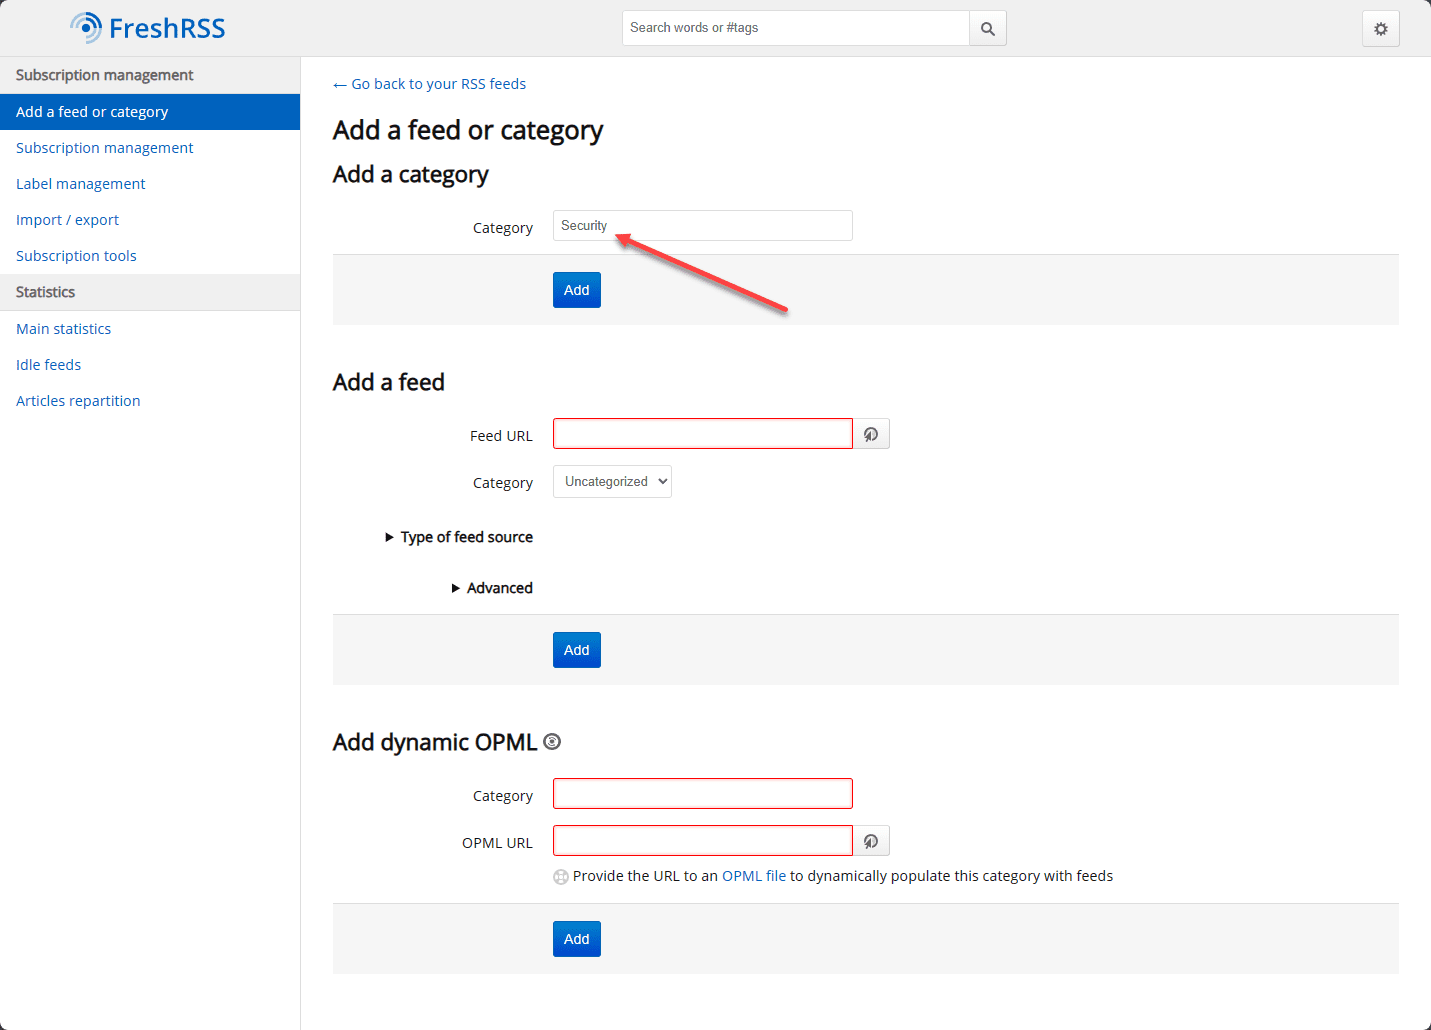Open the OPML file link

pos(754,876)
